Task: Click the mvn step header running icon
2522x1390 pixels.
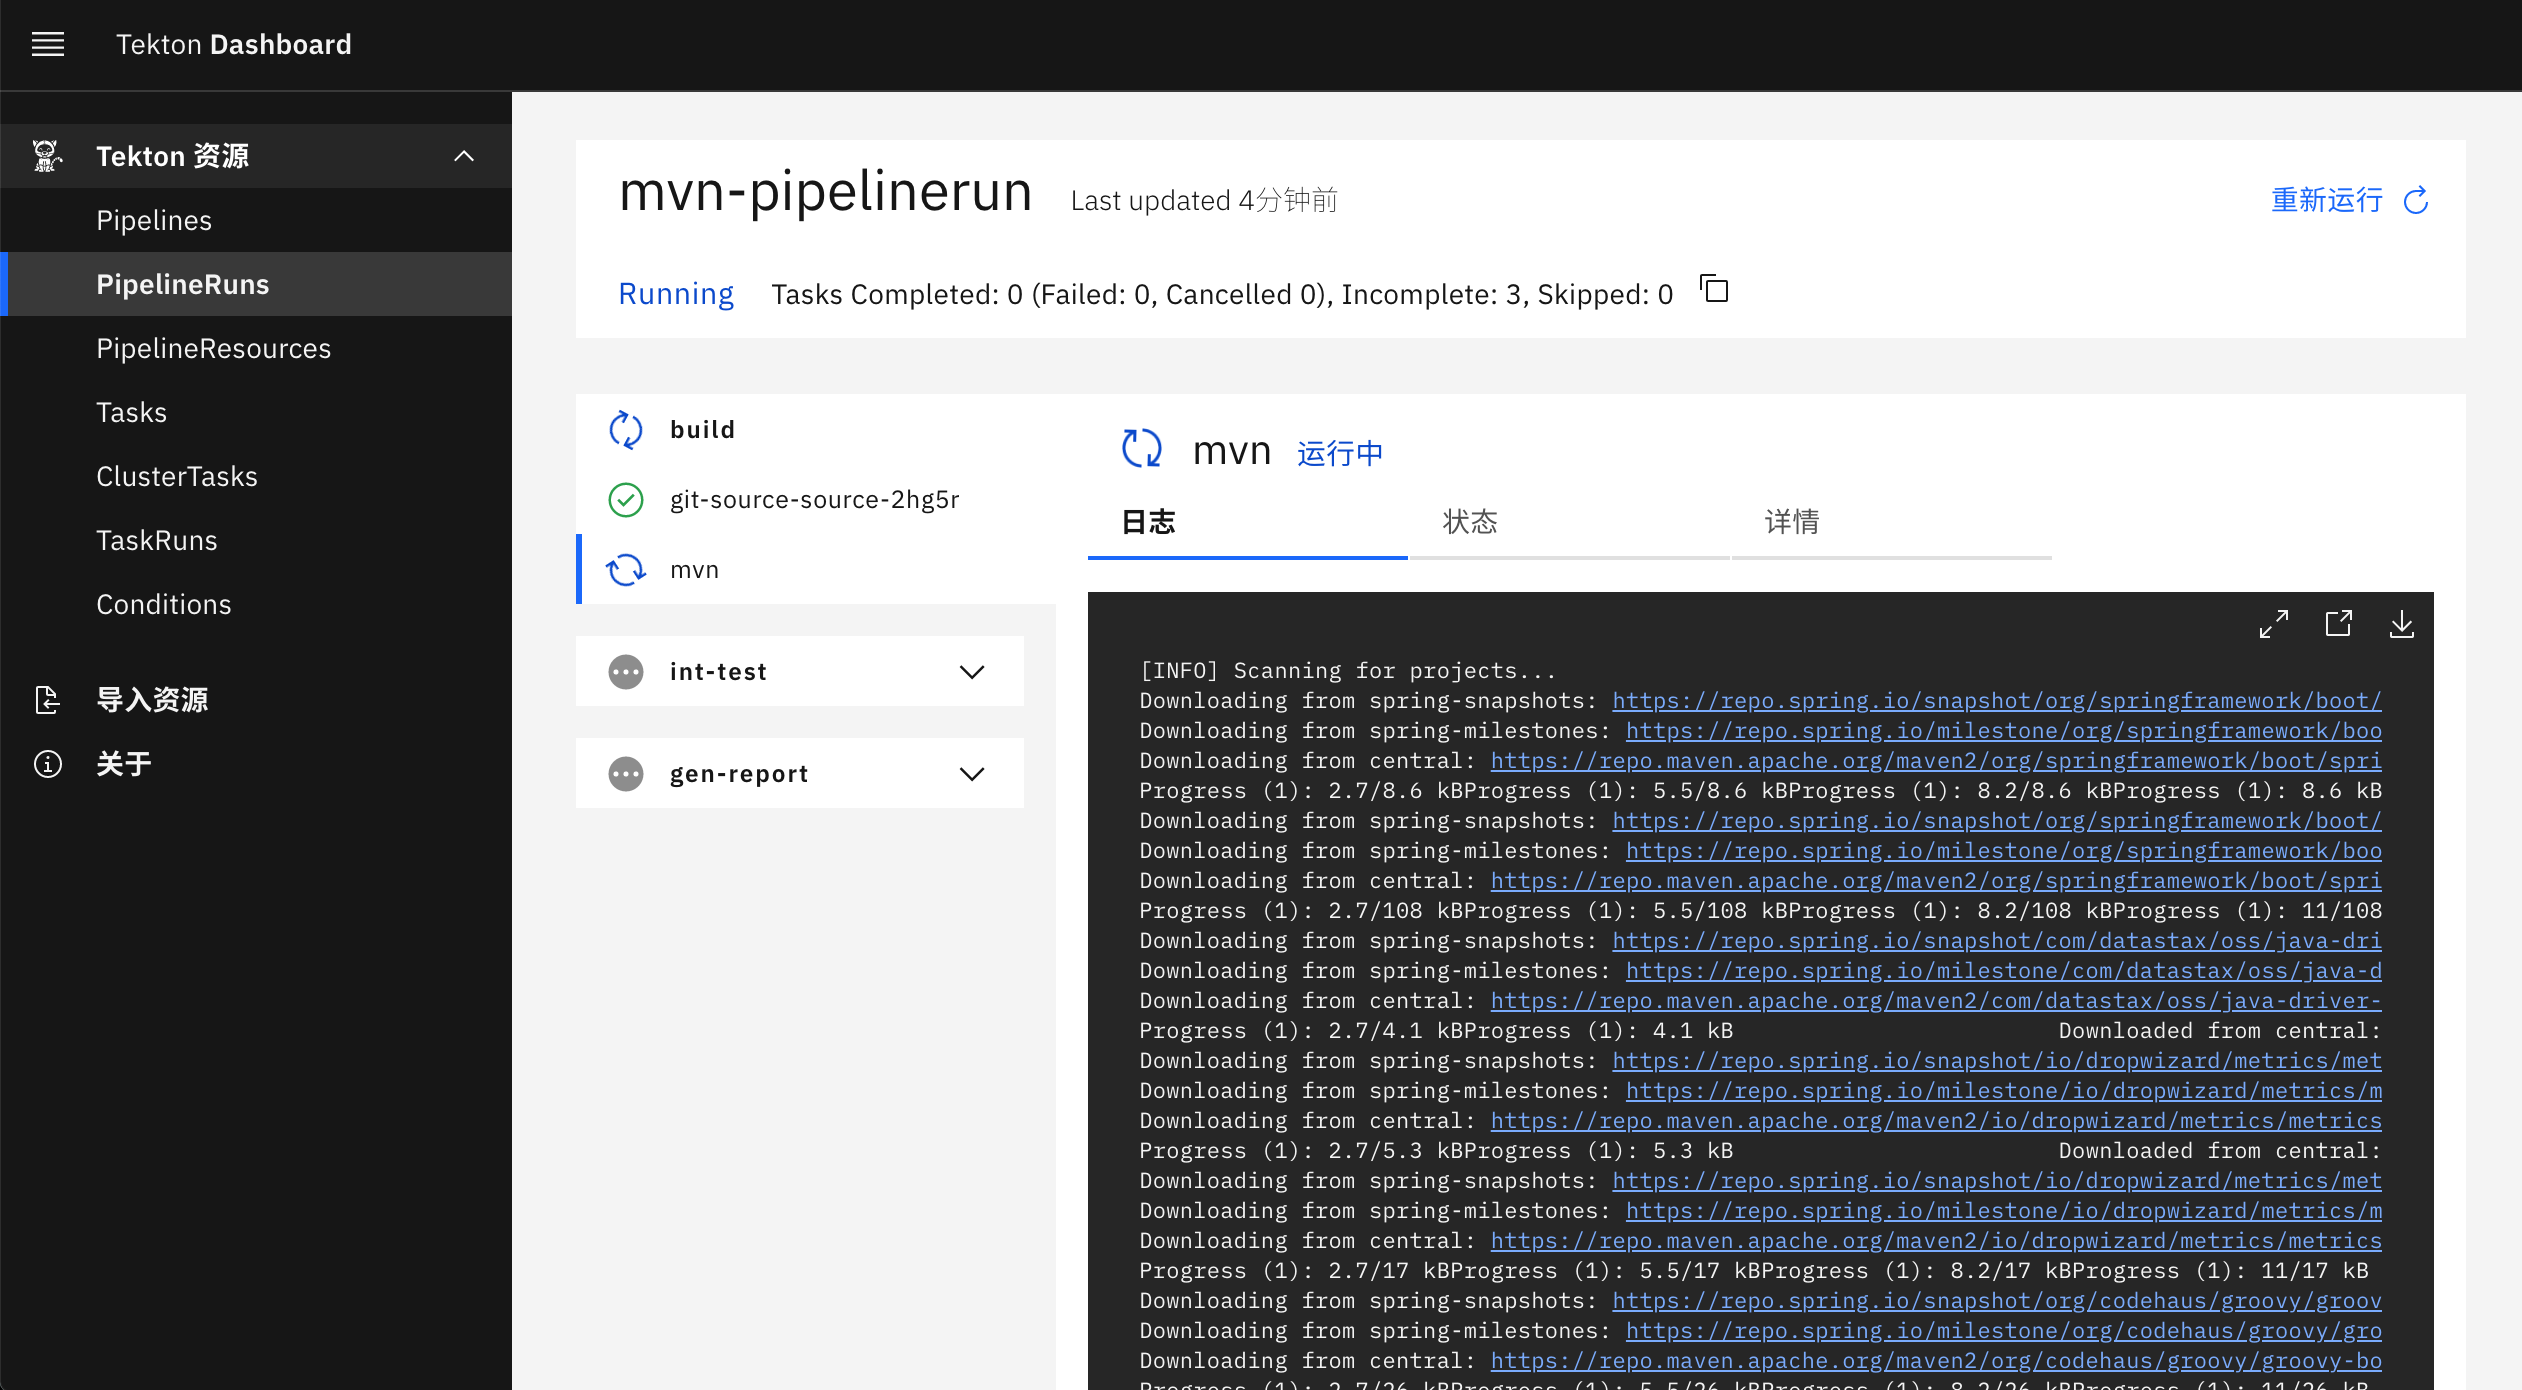Action: pyautogui.click(x=1141, y=448)
